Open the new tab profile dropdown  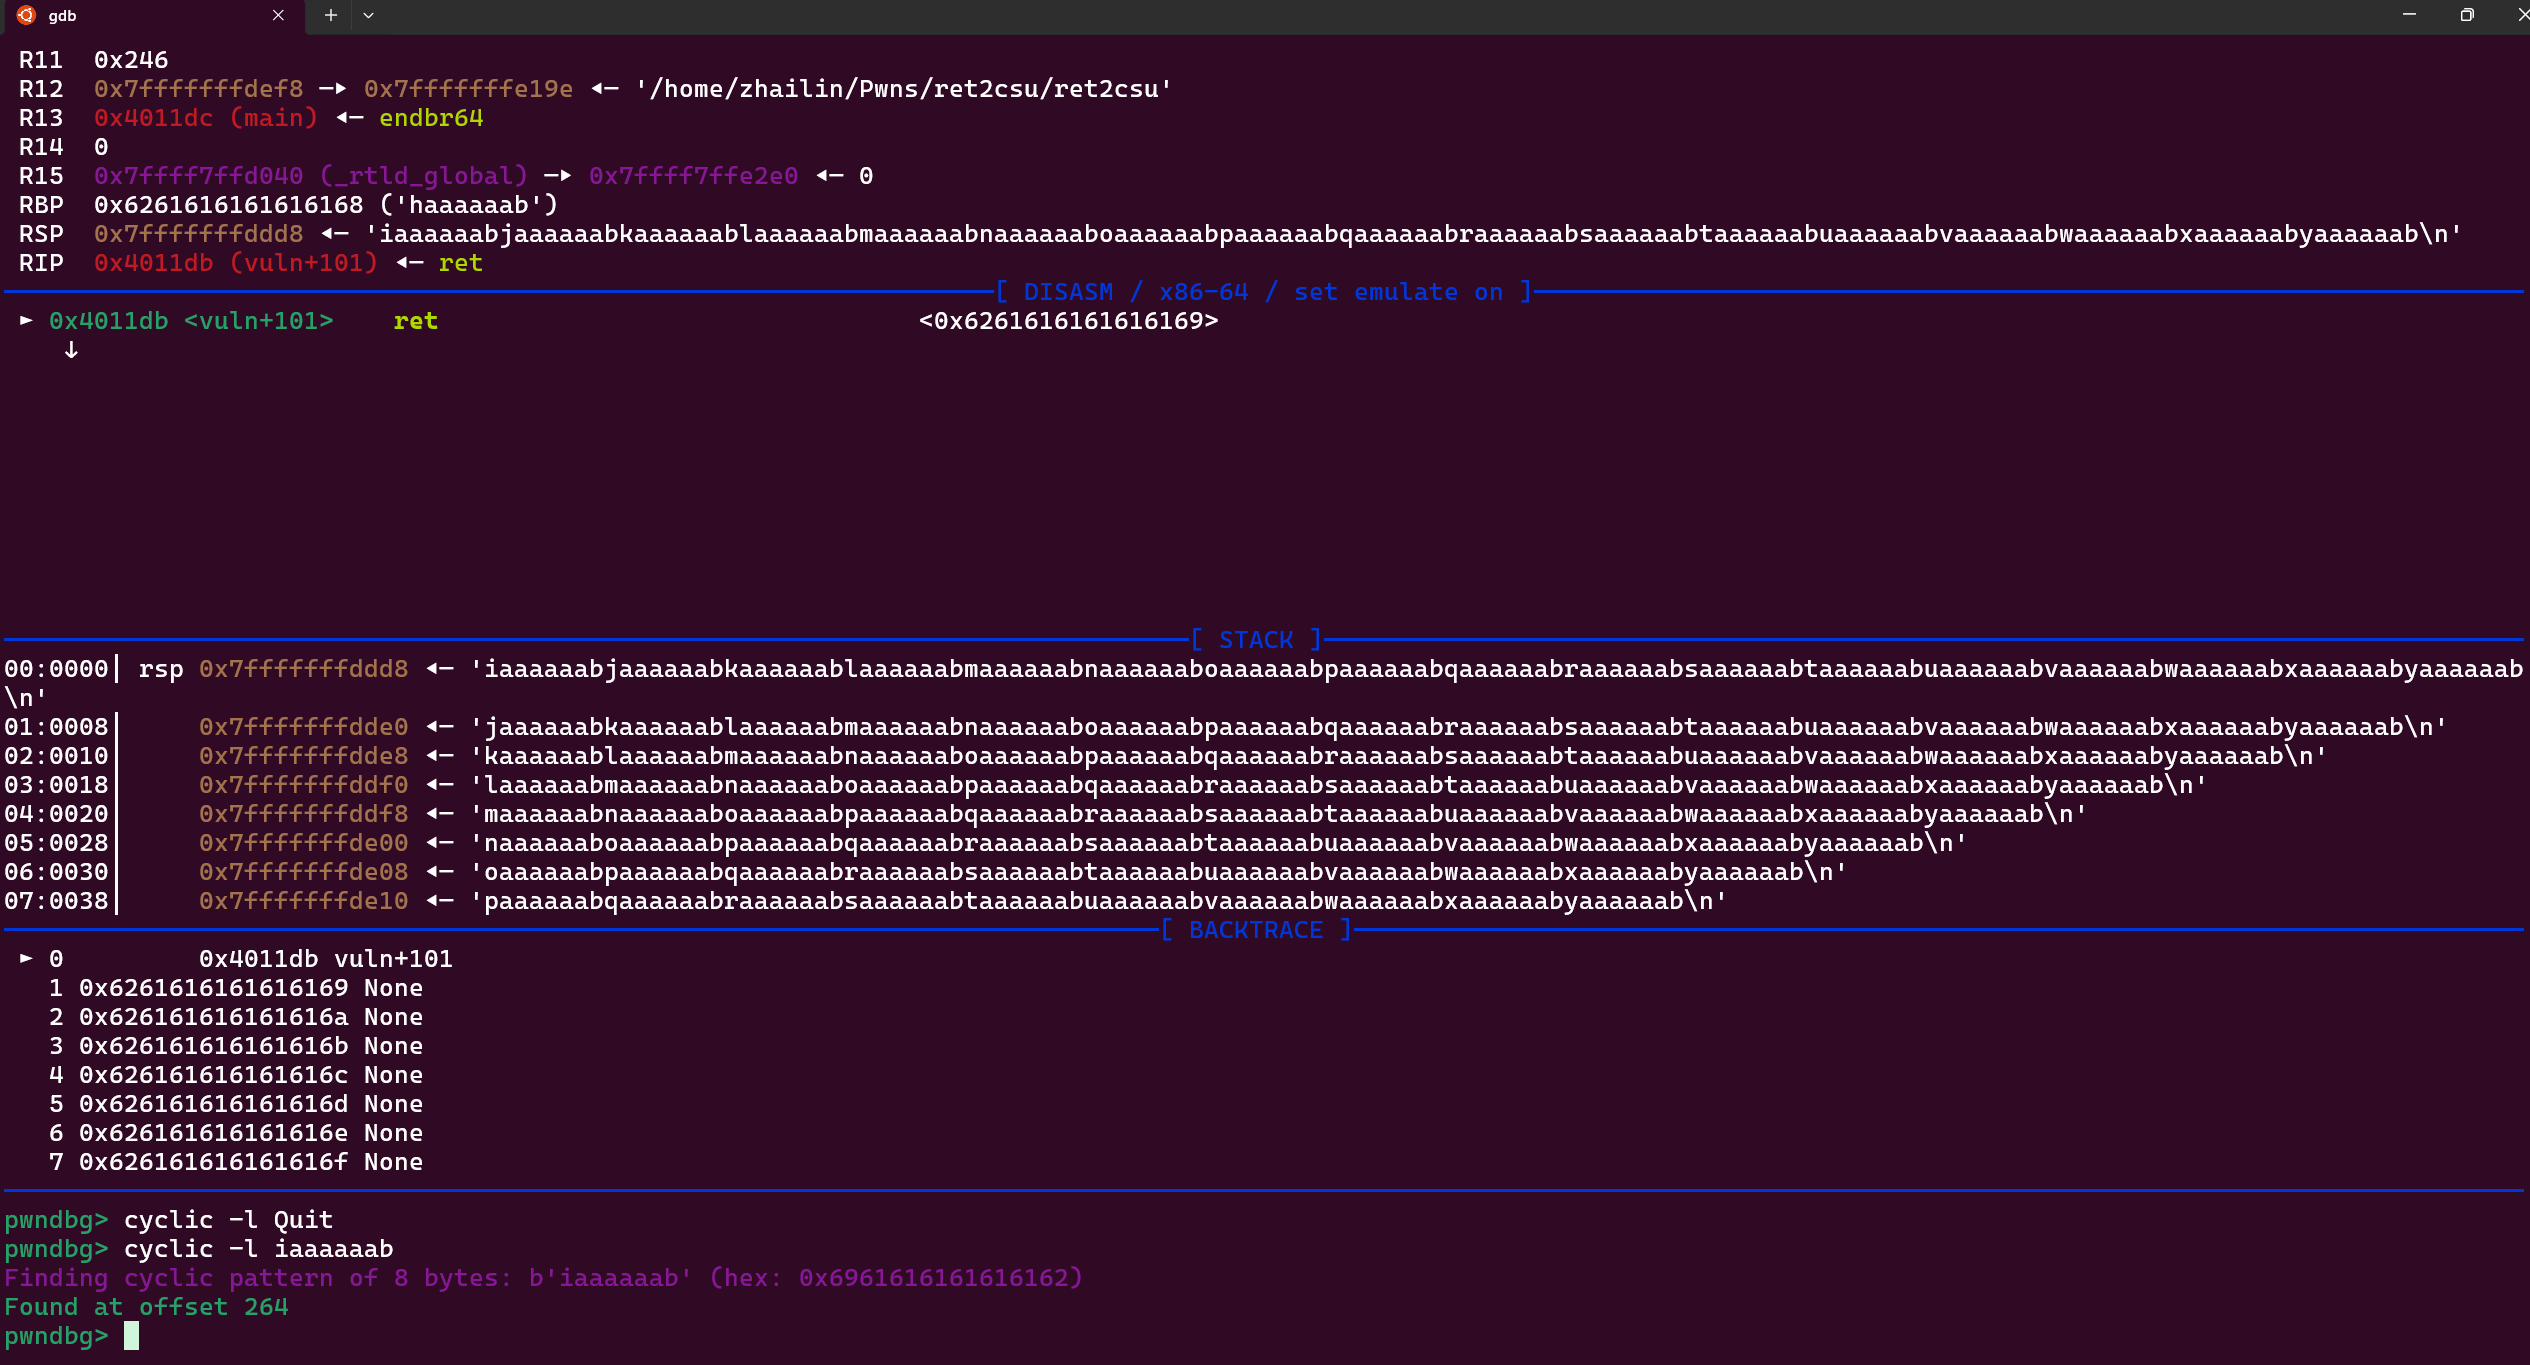tap(369, 15)
